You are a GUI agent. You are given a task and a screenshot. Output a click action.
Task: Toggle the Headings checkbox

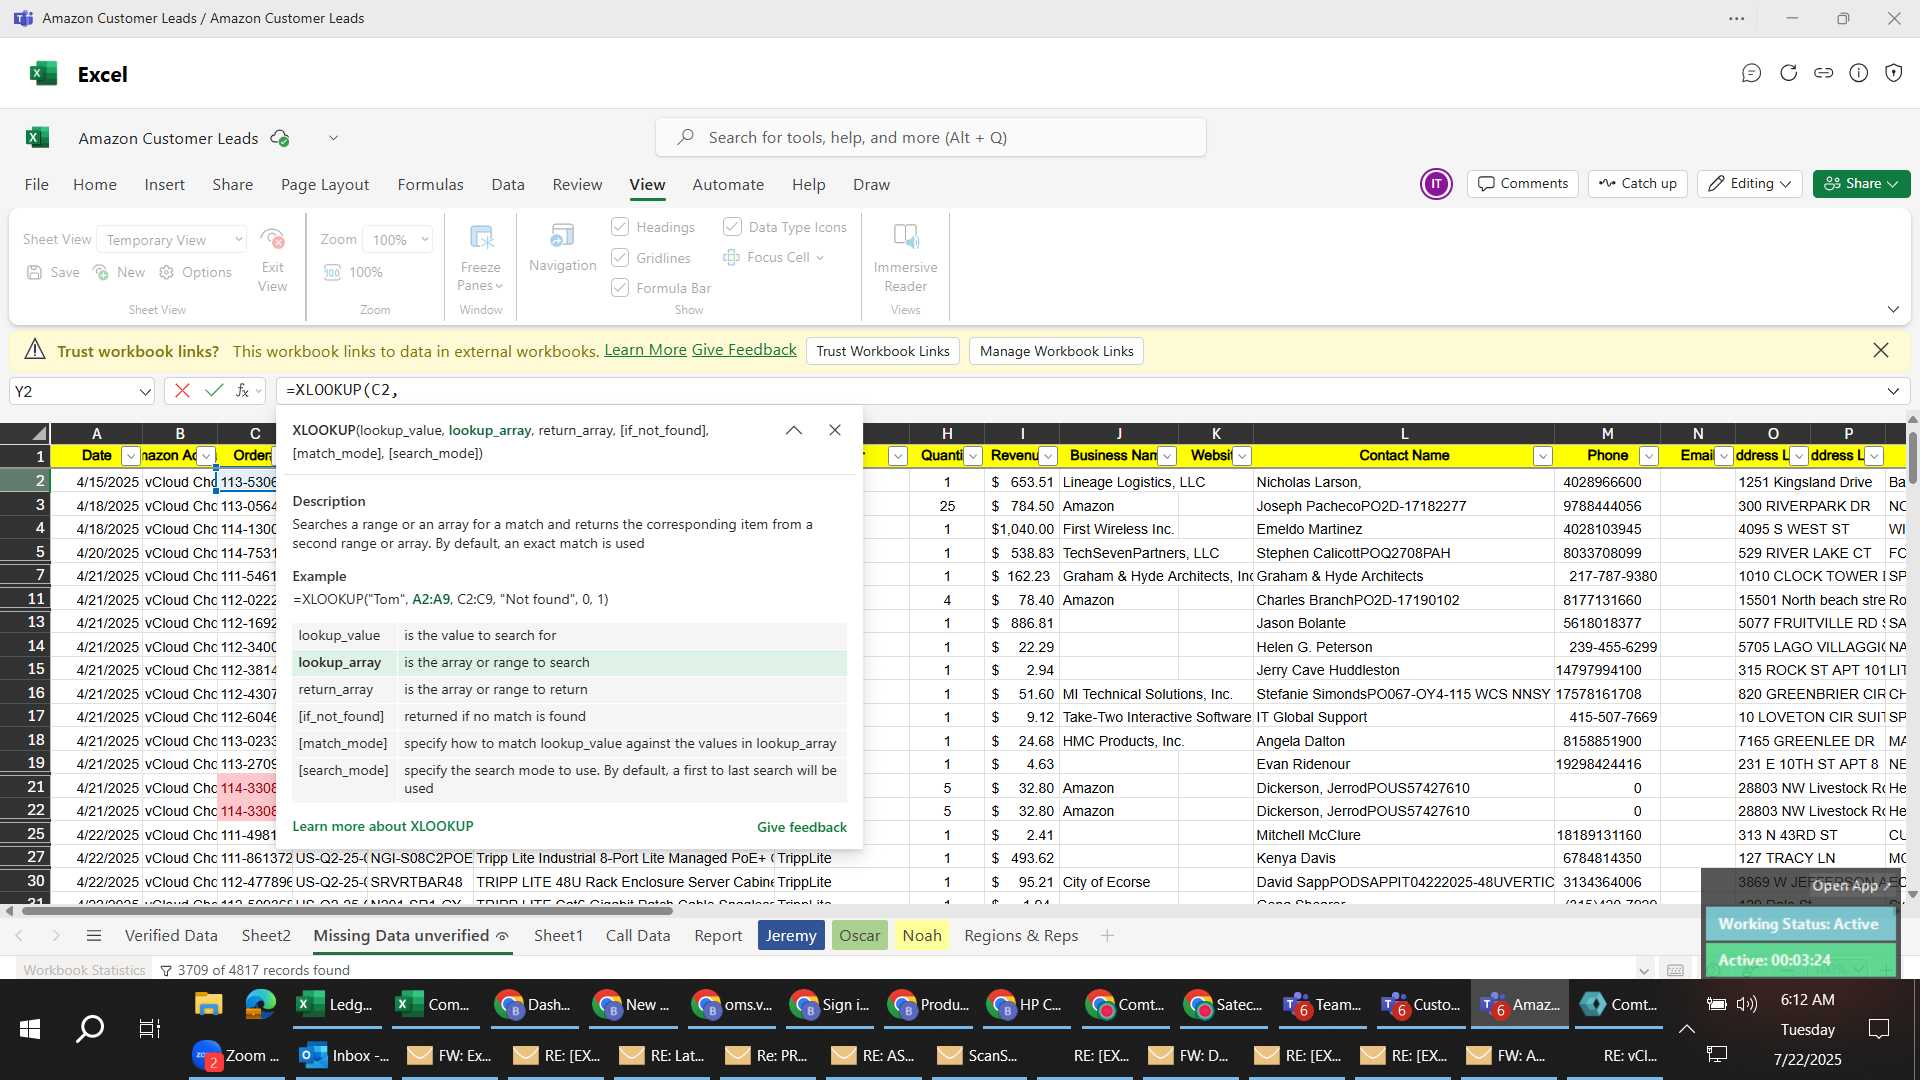(620, 227)
